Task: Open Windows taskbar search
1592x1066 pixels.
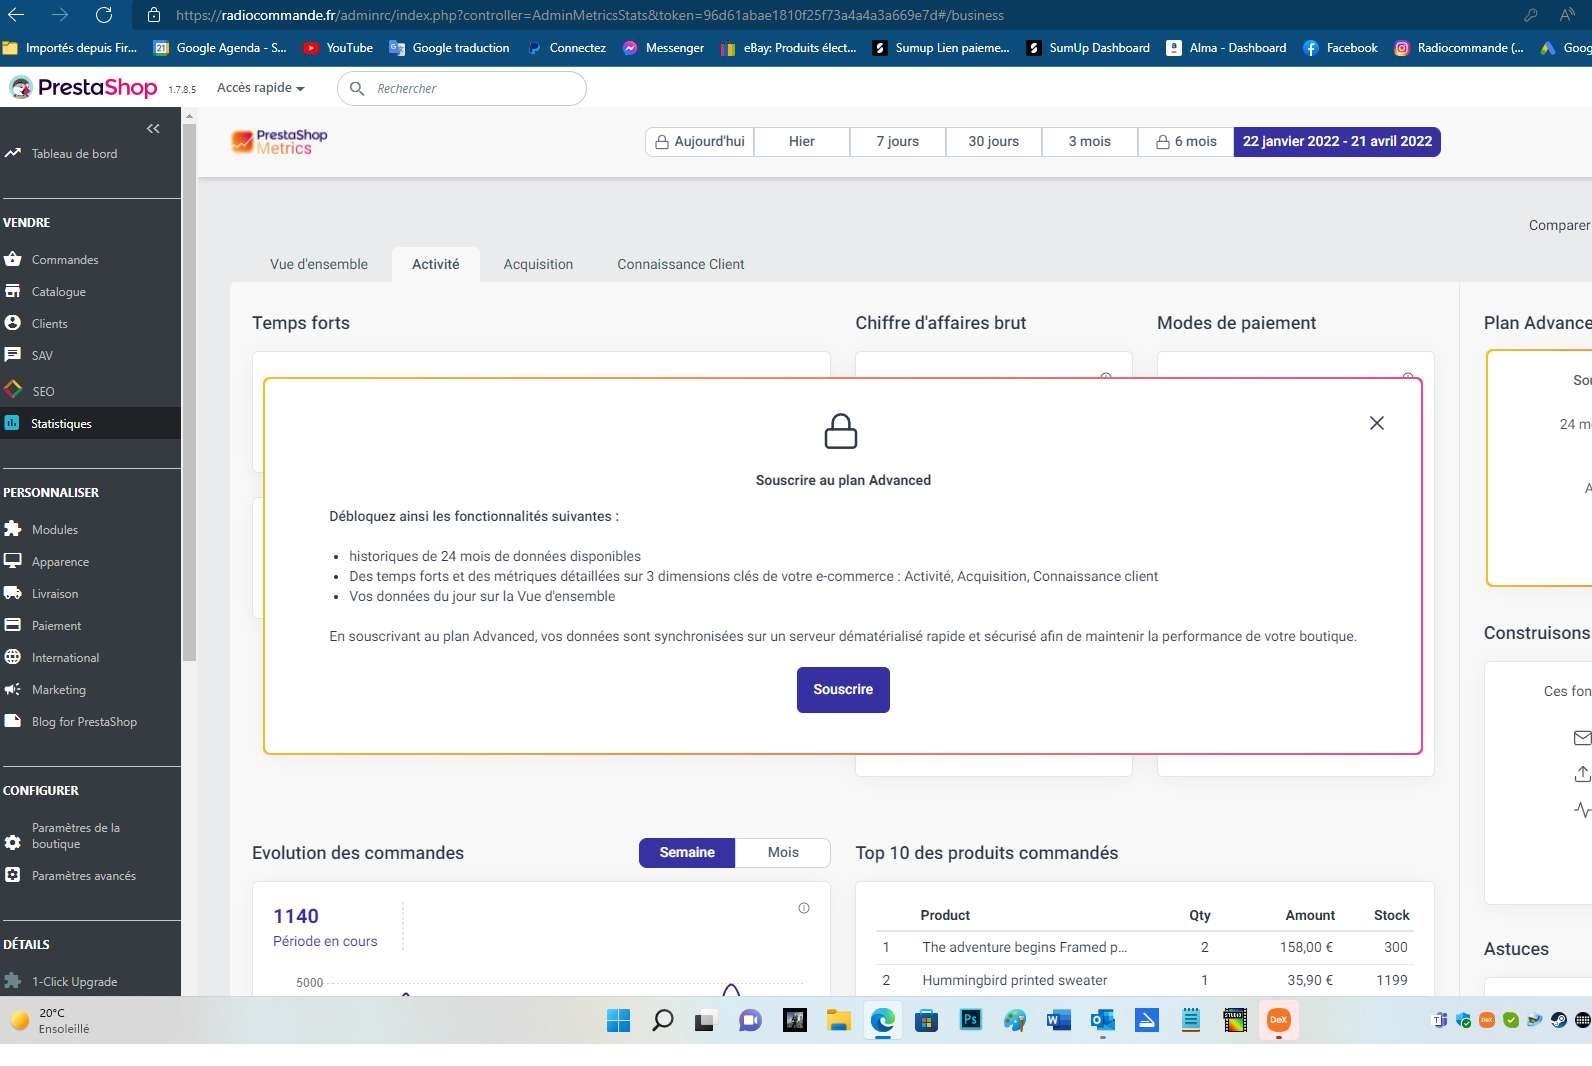Action: point(662,1020)
